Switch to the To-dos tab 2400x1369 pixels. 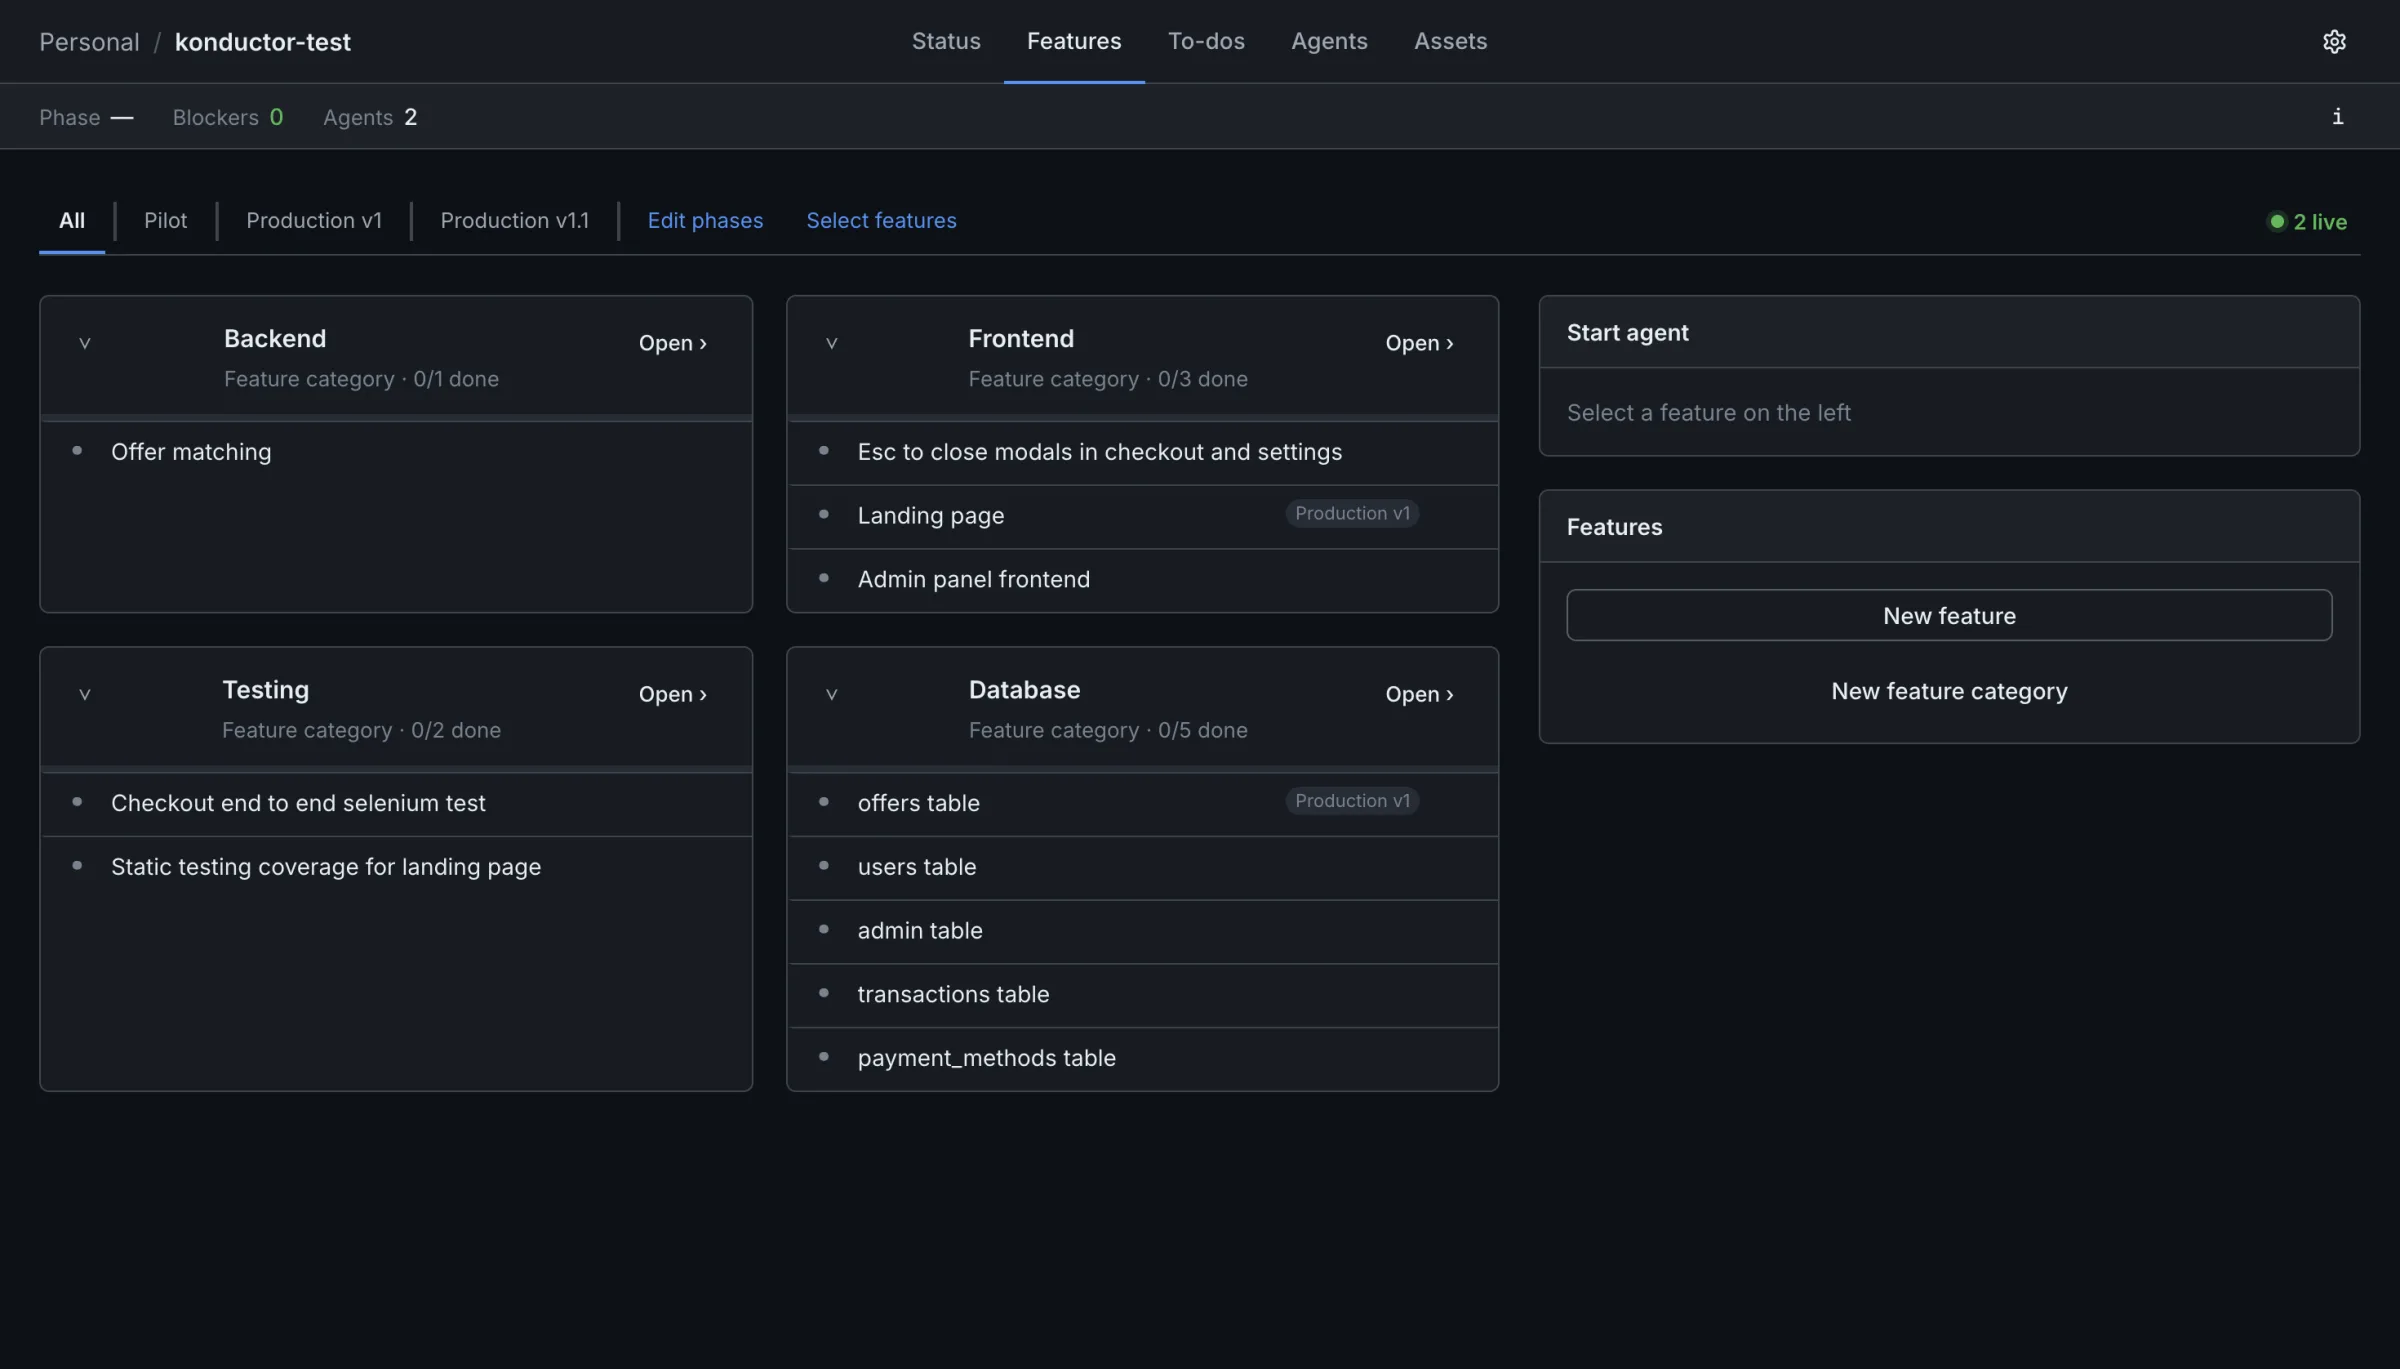coord(1206,41)
